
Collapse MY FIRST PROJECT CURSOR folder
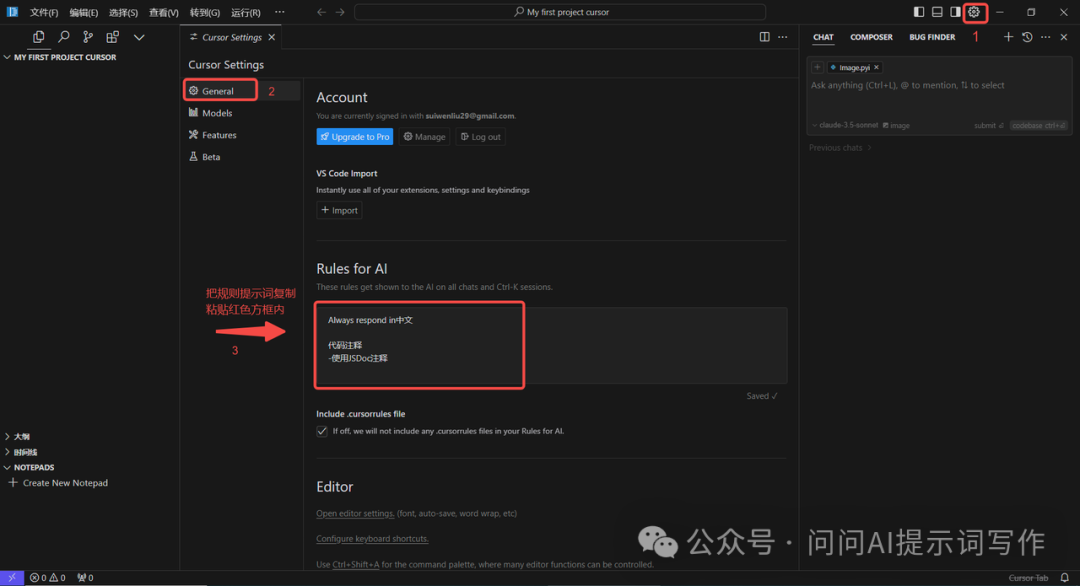pos(60,57)
